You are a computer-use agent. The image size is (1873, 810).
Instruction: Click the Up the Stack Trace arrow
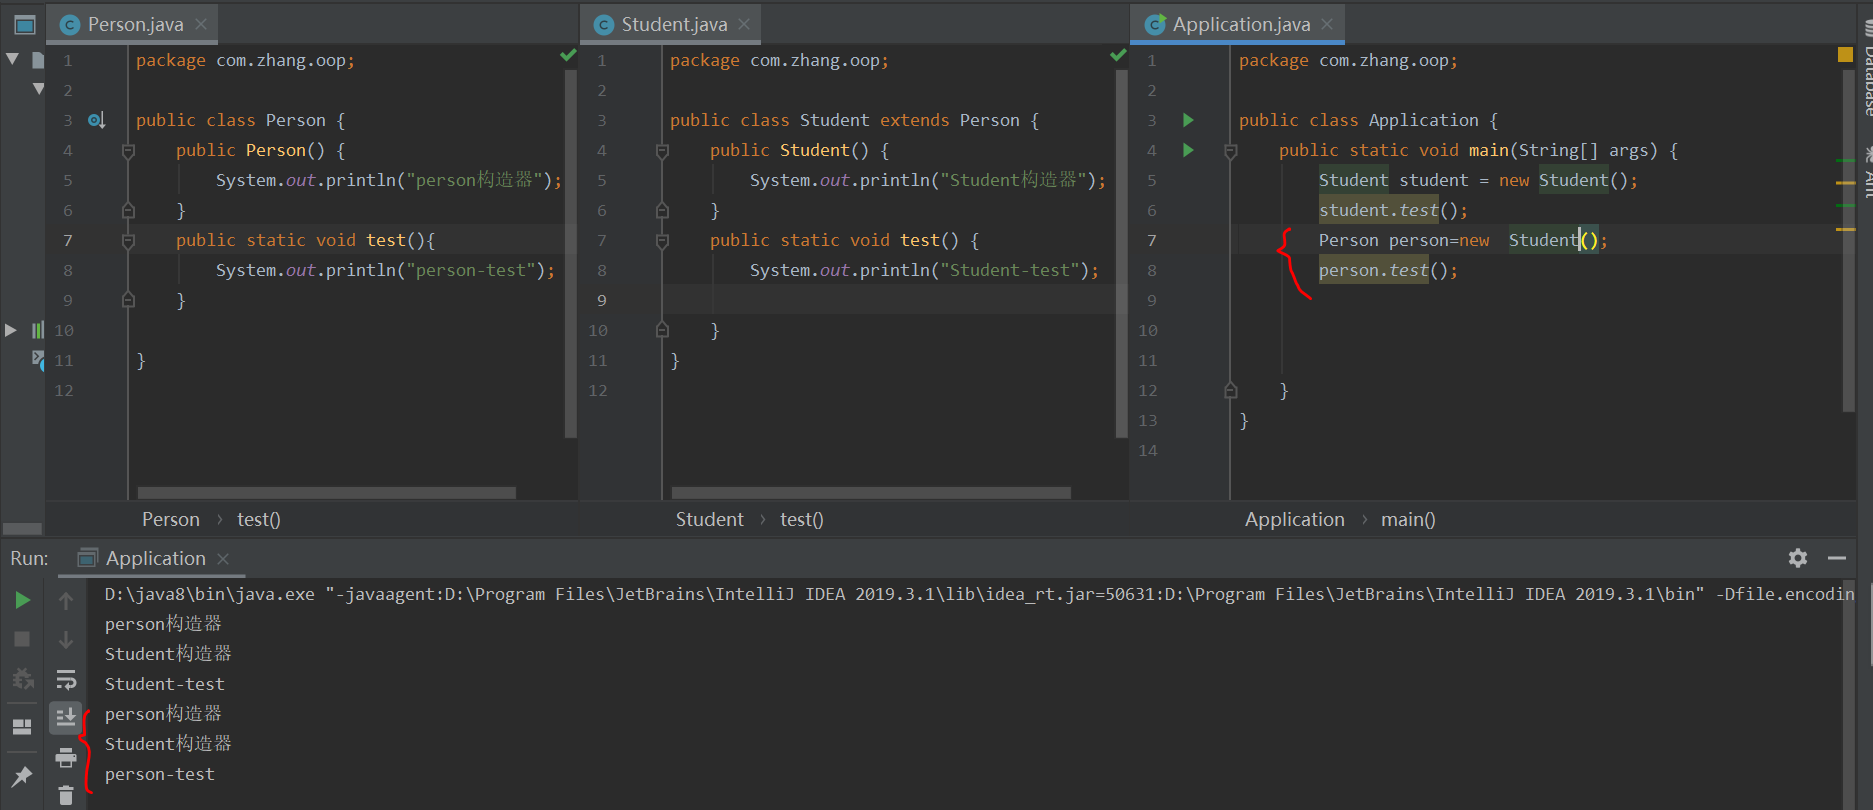pyautogui.click(x=66, y=600)
